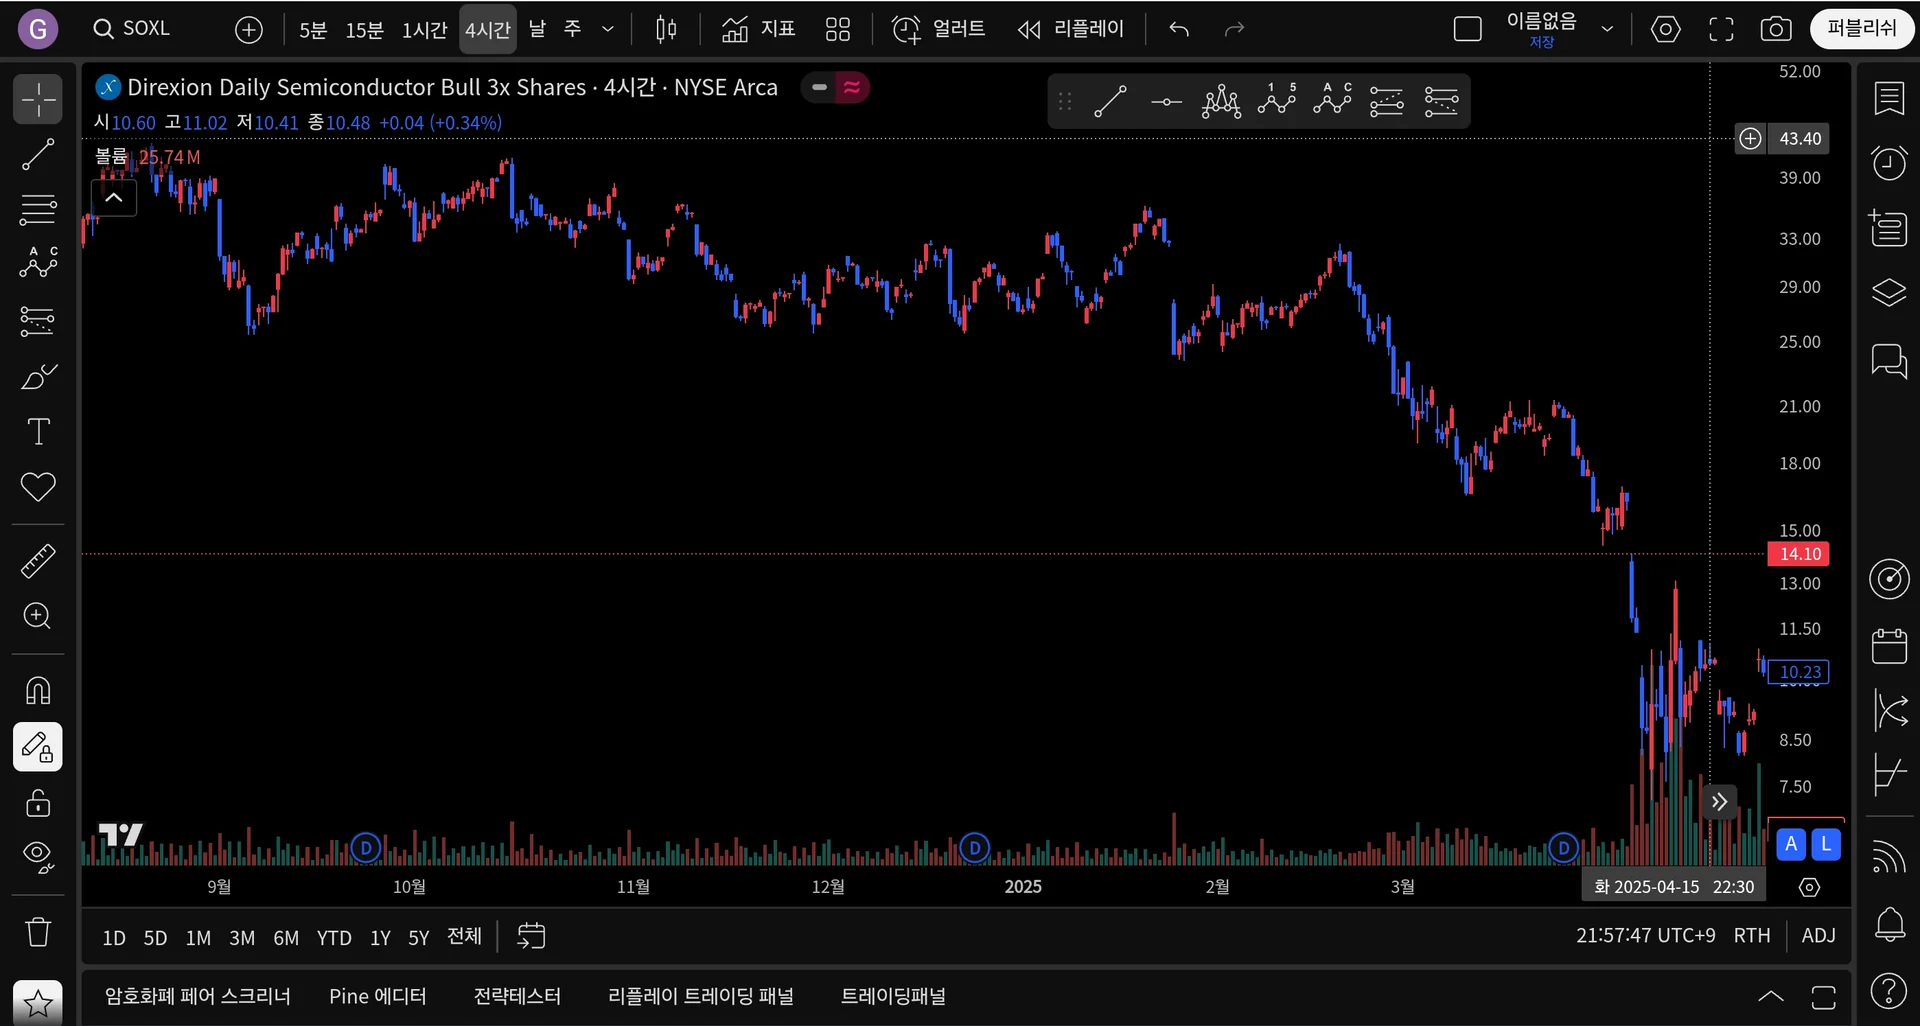Open SOXL symbol search
Image resolution: width=1920 pixels, height=1026 pixels.
point(132,29)
